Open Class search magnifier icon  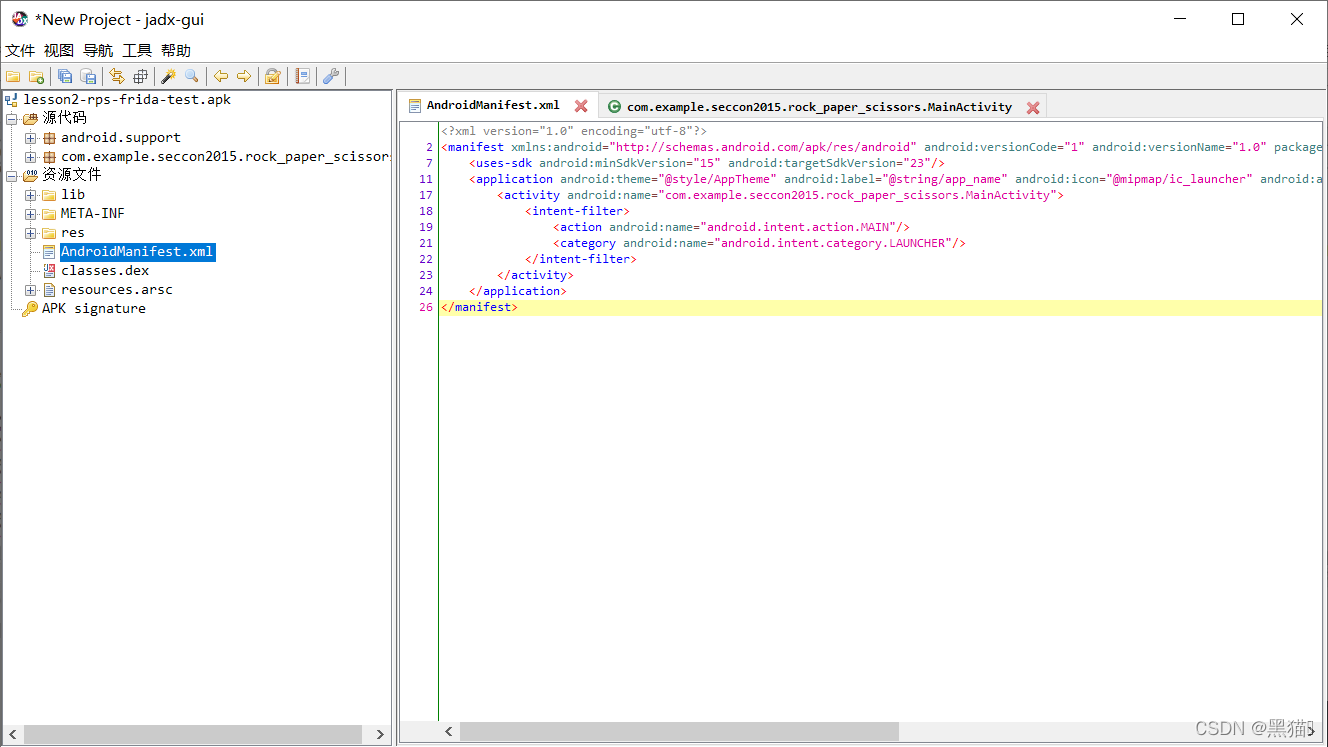coord(192,76)
